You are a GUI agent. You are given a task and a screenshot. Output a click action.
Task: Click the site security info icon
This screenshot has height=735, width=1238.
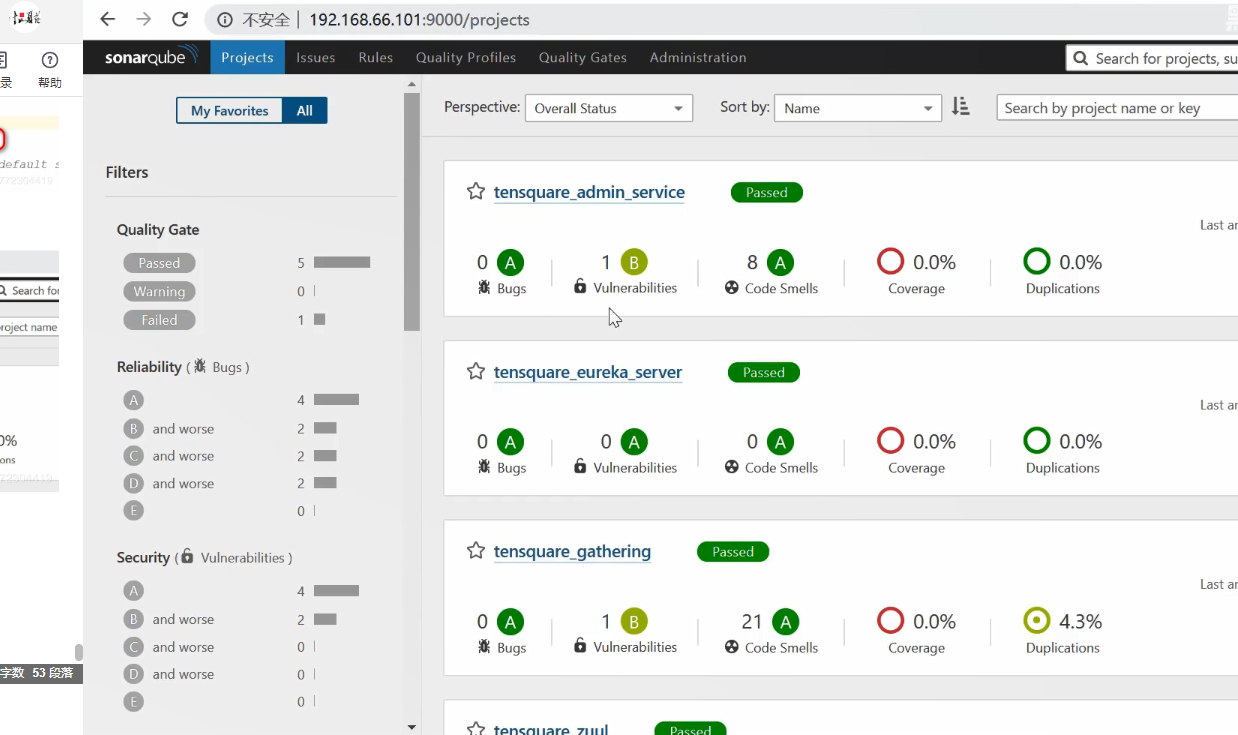[225, 20]
